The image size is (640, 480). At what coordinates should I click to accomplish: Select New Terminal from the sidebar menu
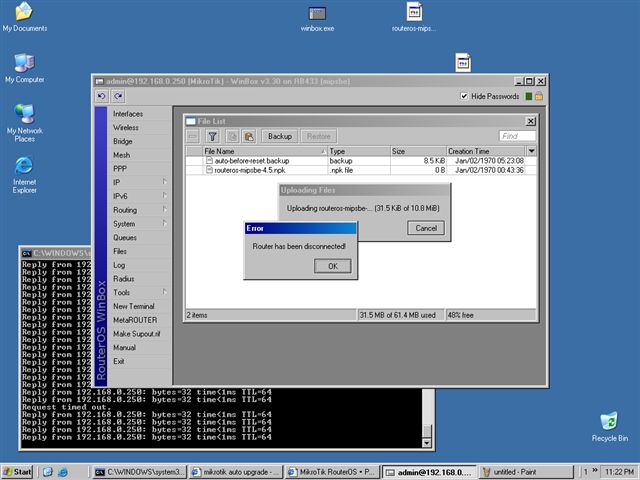pos(133,306)
